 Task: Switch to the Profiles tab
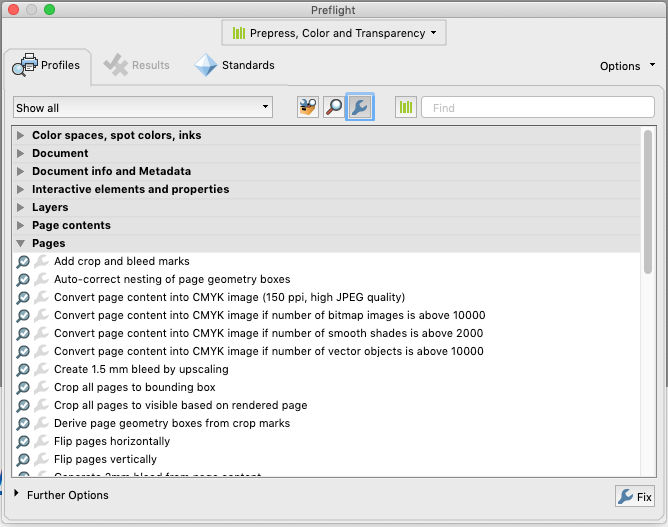[47, 65]
